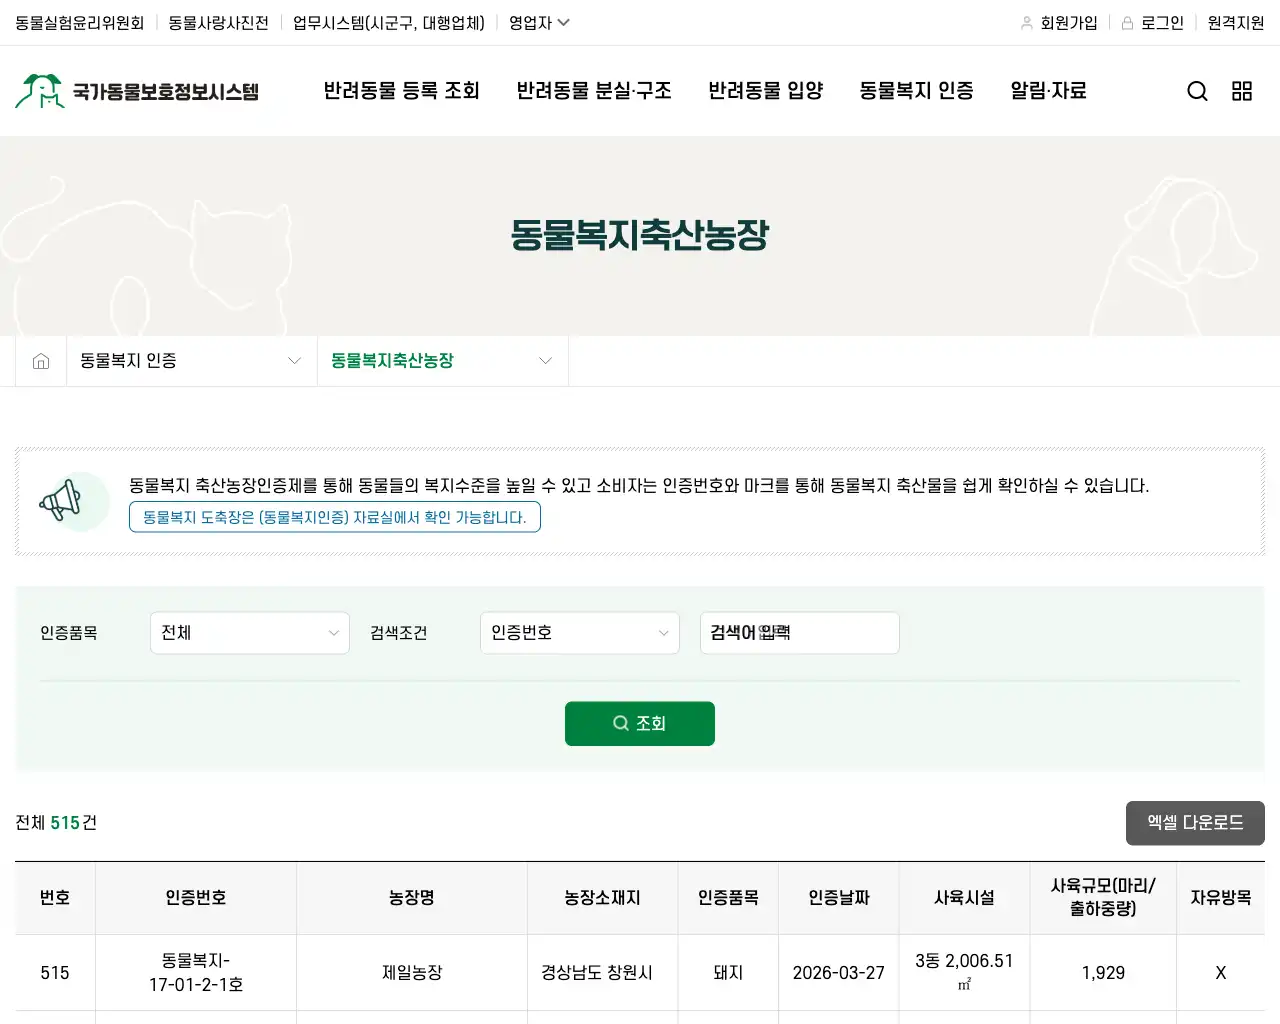
Task: Expand the 영업자 dropdown
Action: click(539, 23)
